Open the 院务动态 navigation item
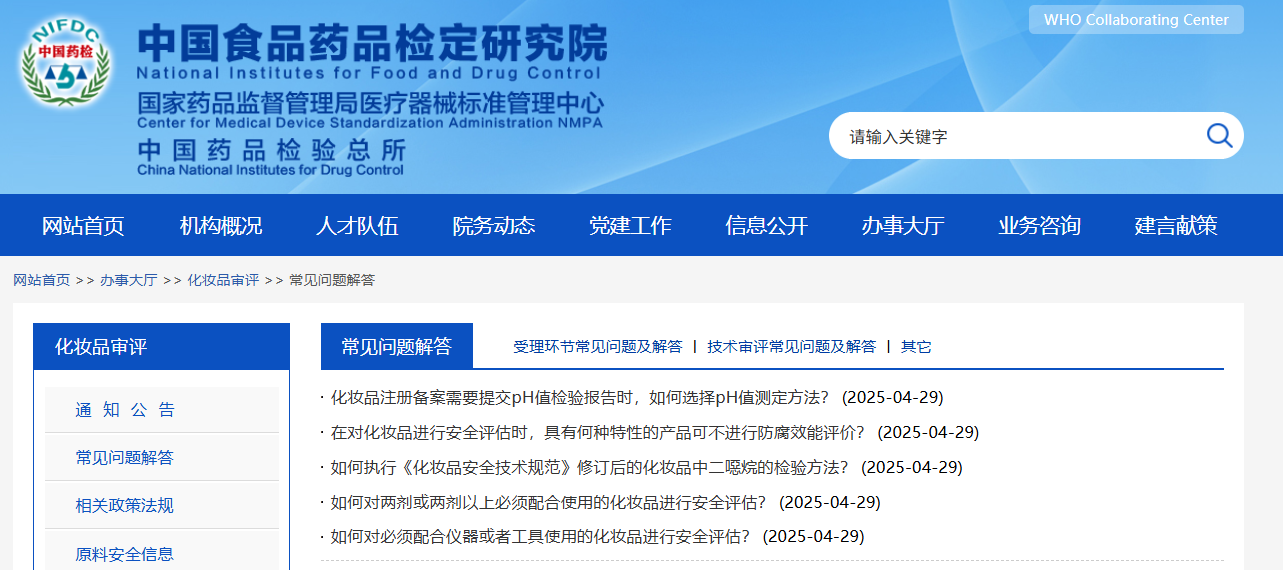Screen dimensions: 1283x570 click(x=494, y=226)
